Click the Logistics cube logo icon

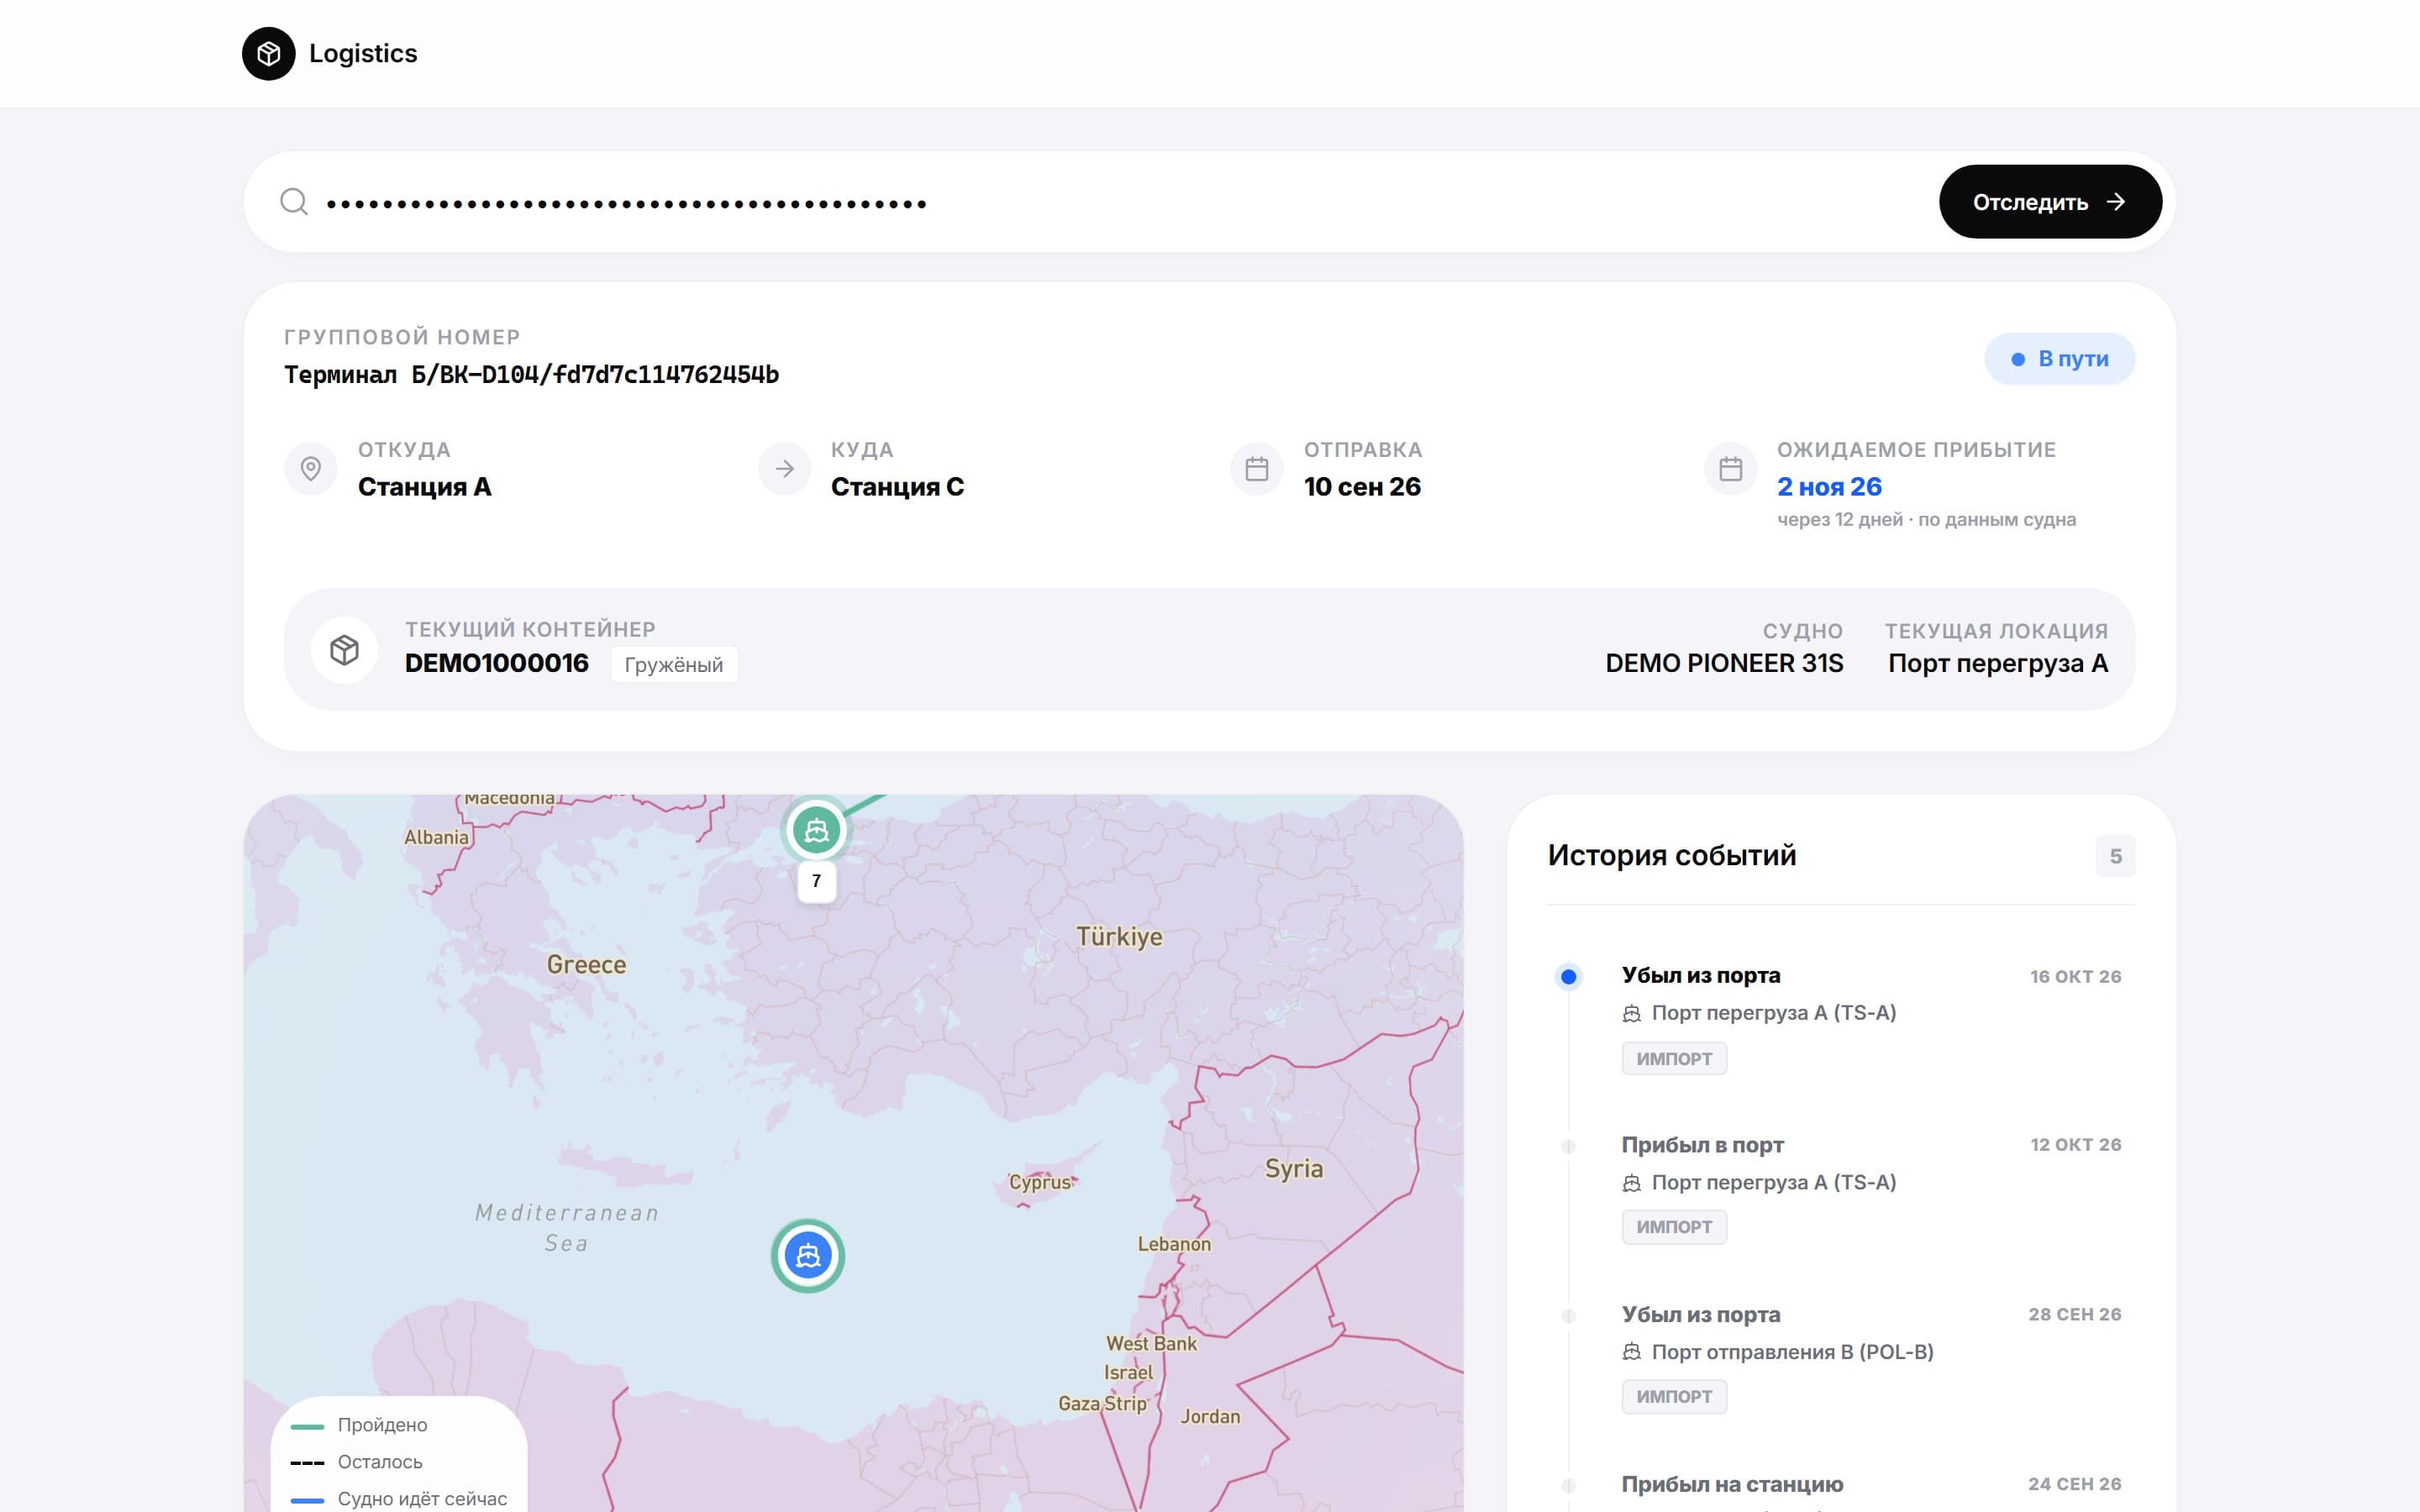268,54
